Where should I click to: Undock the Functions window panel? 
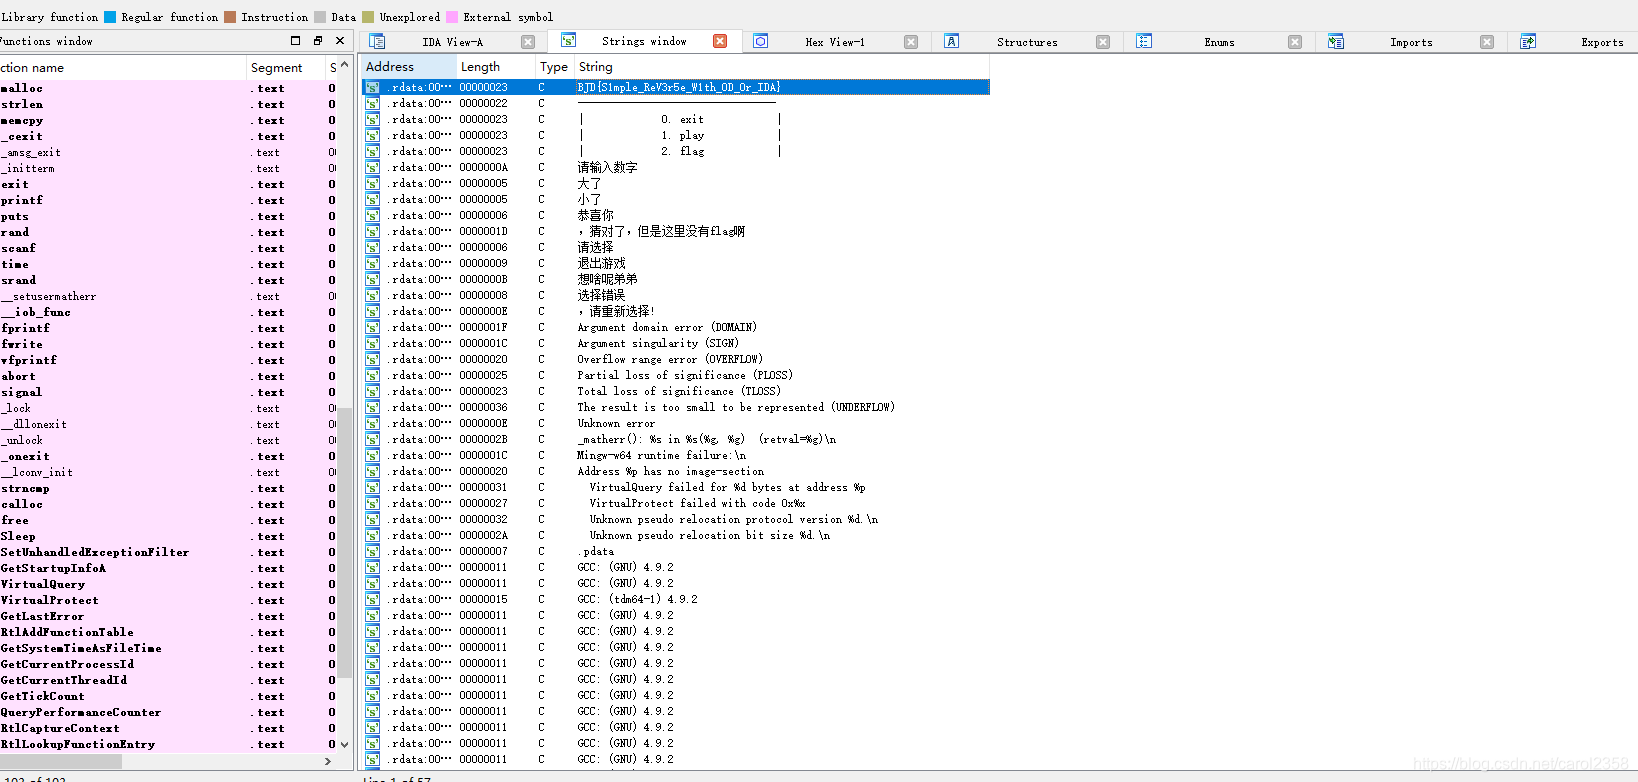(318, 41)
